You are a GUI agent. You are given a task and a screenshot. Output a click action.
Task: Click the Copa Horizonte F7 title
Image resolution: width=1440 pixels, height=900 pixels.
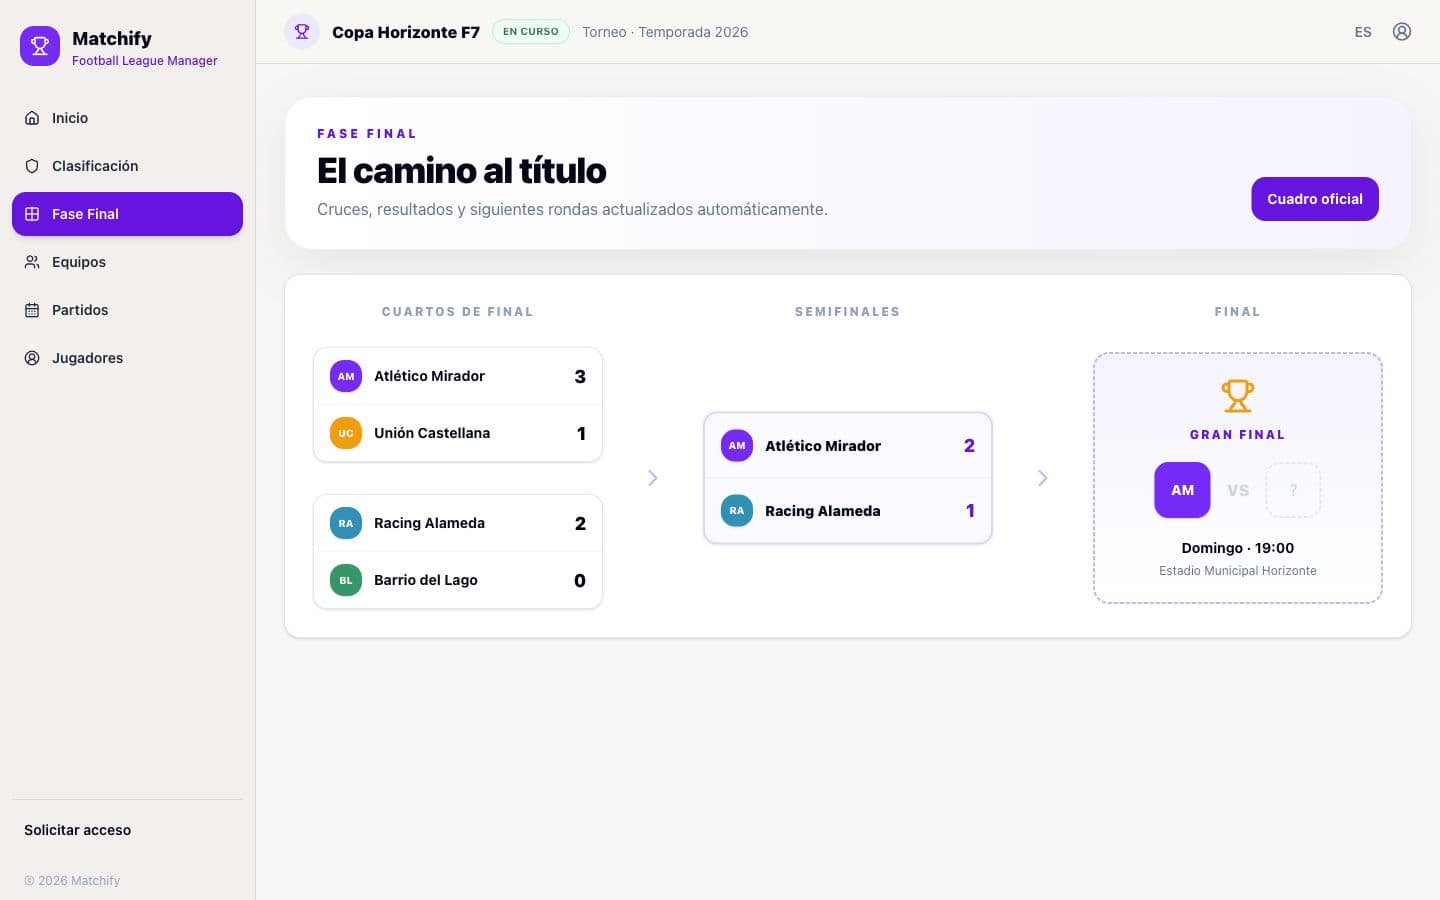pos(406,32)
